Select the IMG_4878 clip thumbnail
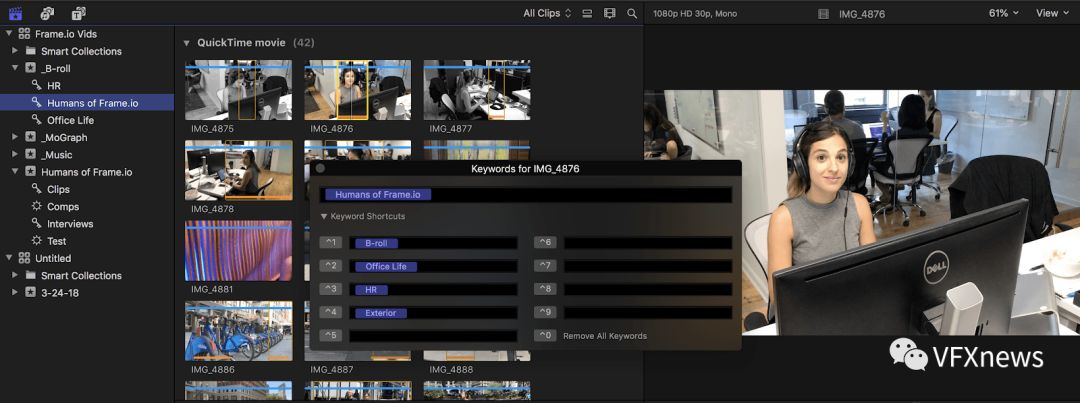The width and height of the screenshot is (1080, 403). click(x=239, y=170)
